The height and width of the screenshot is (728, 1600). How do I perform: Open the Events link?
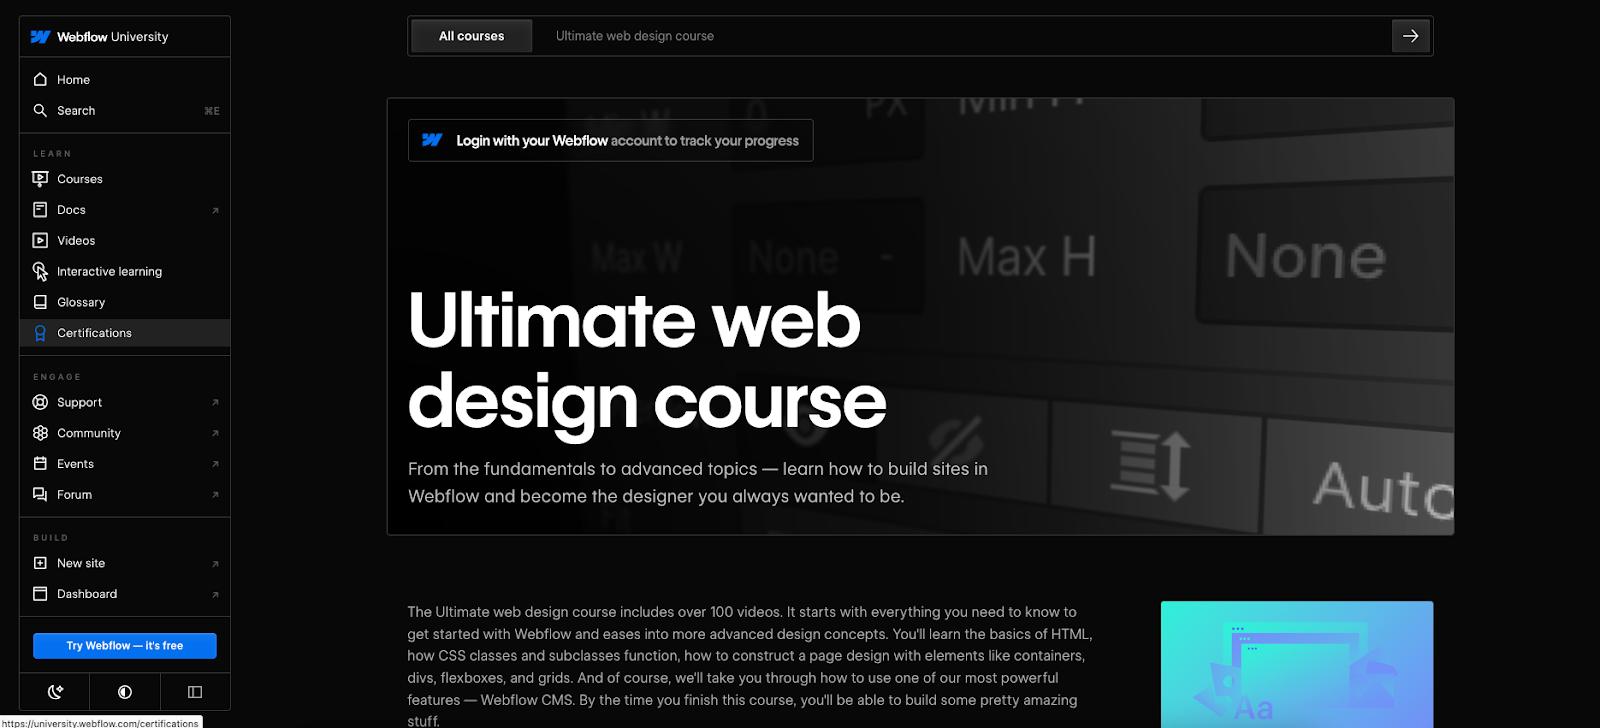pos(125,464)
